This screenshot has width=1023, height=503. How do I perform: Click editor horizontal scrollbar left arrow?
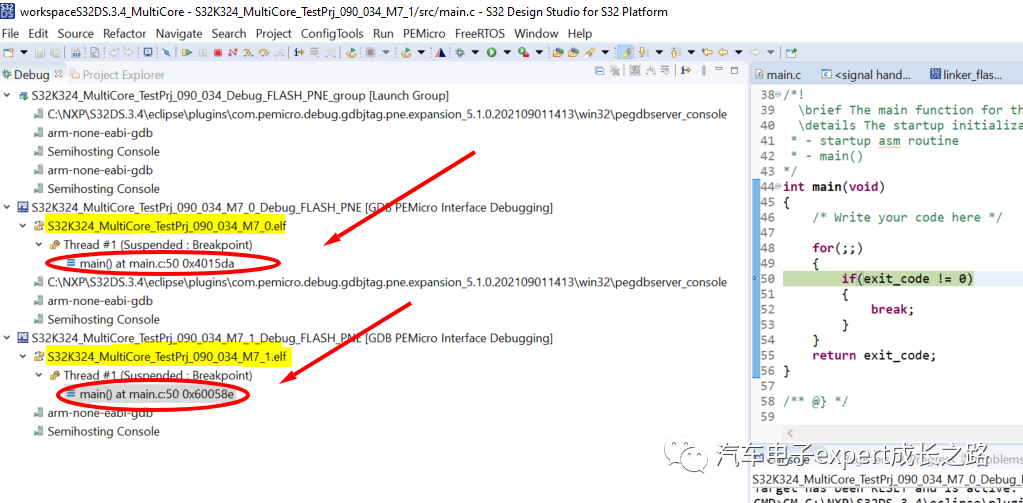click(x=792, y=433)
